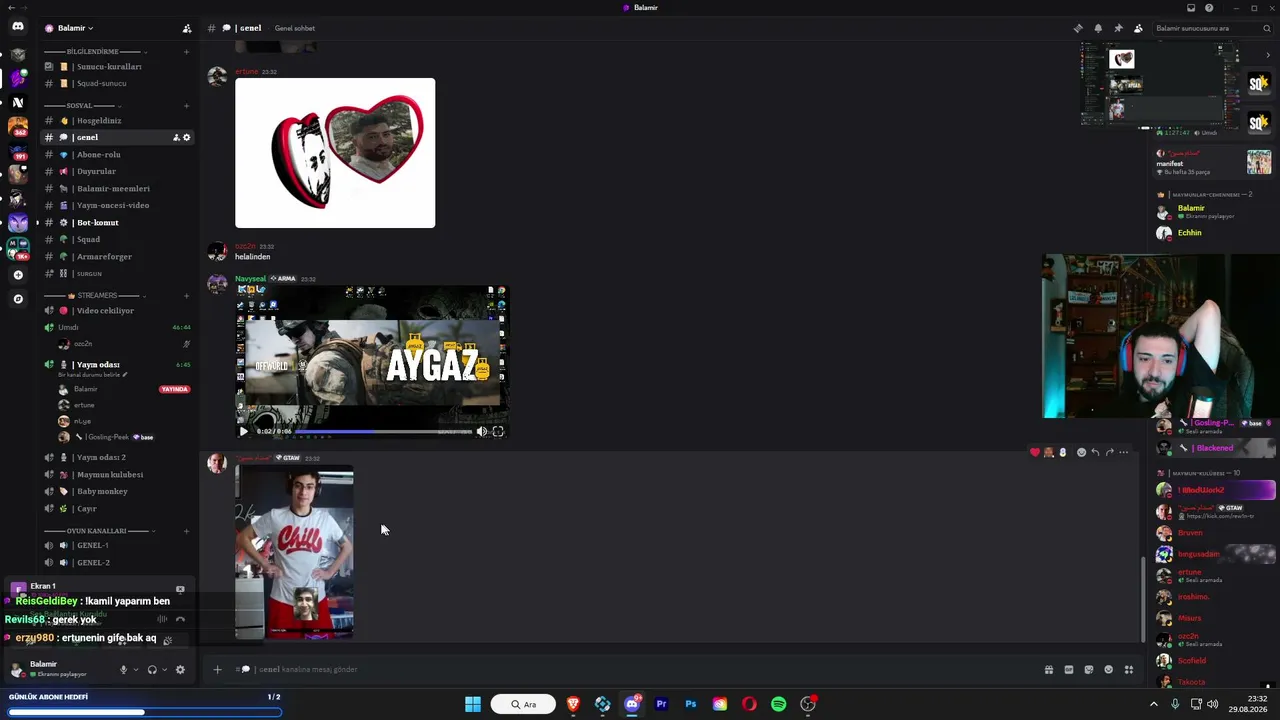Screen dimensions: 1280x720
Task: Open more options on hovered message
Action: coord(1123,452)
